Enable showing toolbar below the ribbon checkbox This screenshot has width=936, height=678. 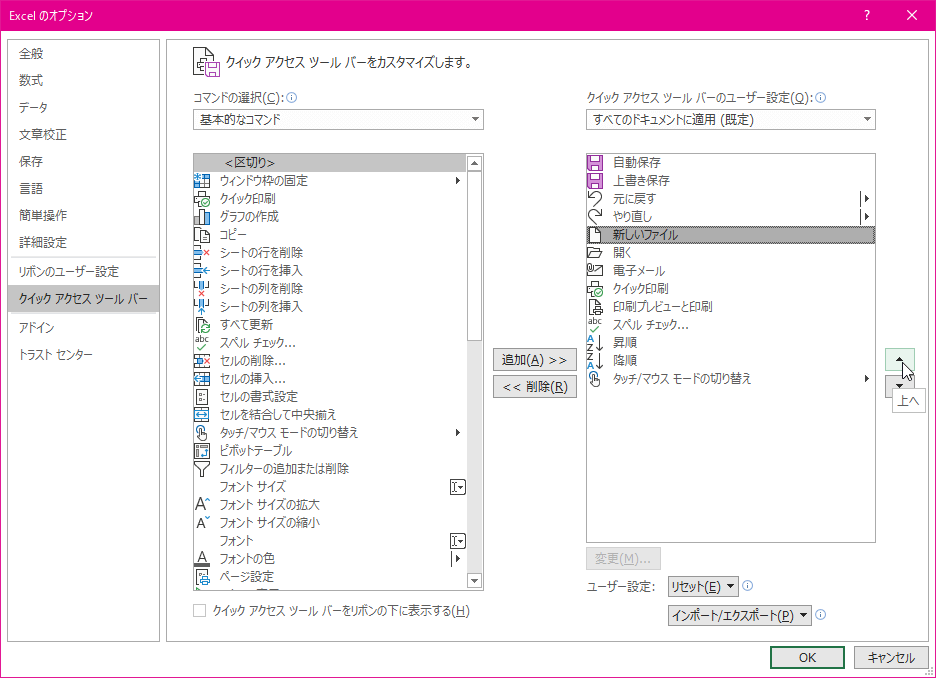coord(199,611)
